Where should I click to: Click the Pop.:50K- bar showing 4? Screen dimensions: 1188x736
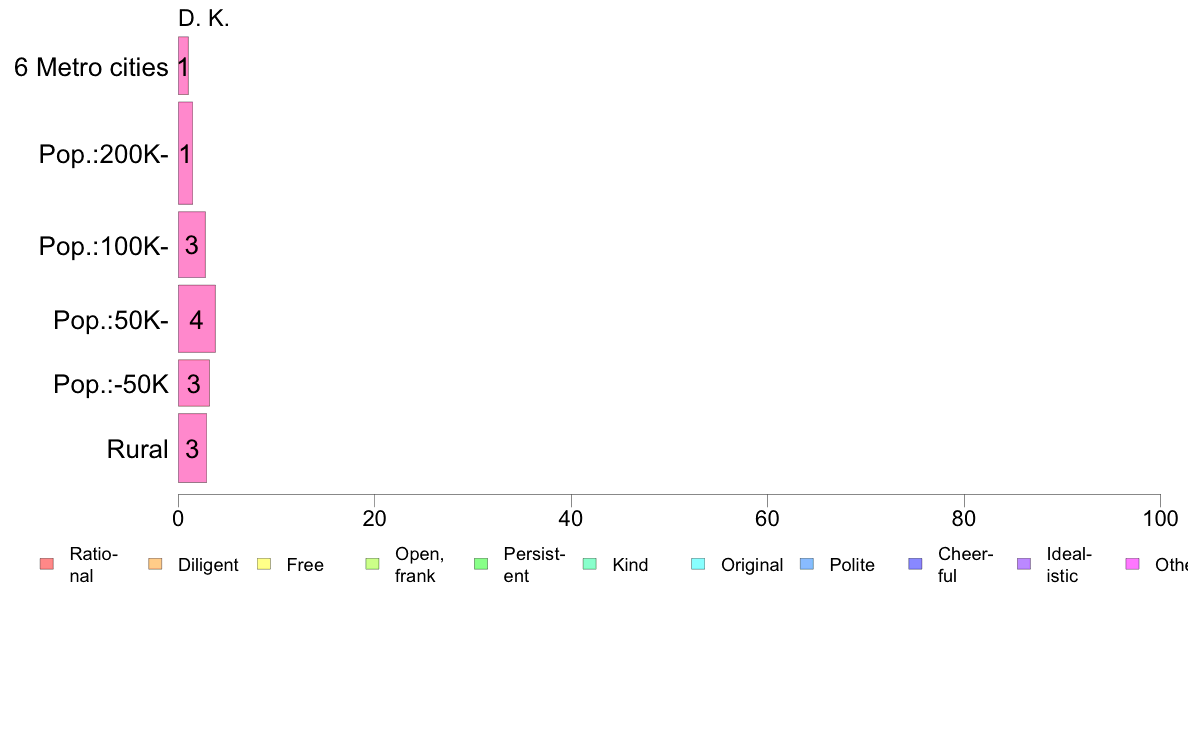[197, 319]
